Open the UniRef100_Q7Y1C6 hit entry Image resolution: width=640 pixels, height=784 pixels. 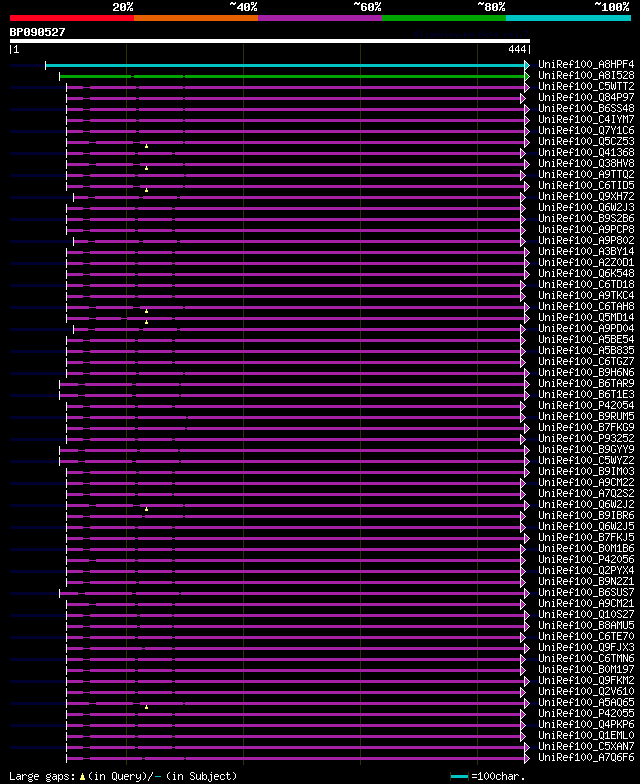click(586, 130)
